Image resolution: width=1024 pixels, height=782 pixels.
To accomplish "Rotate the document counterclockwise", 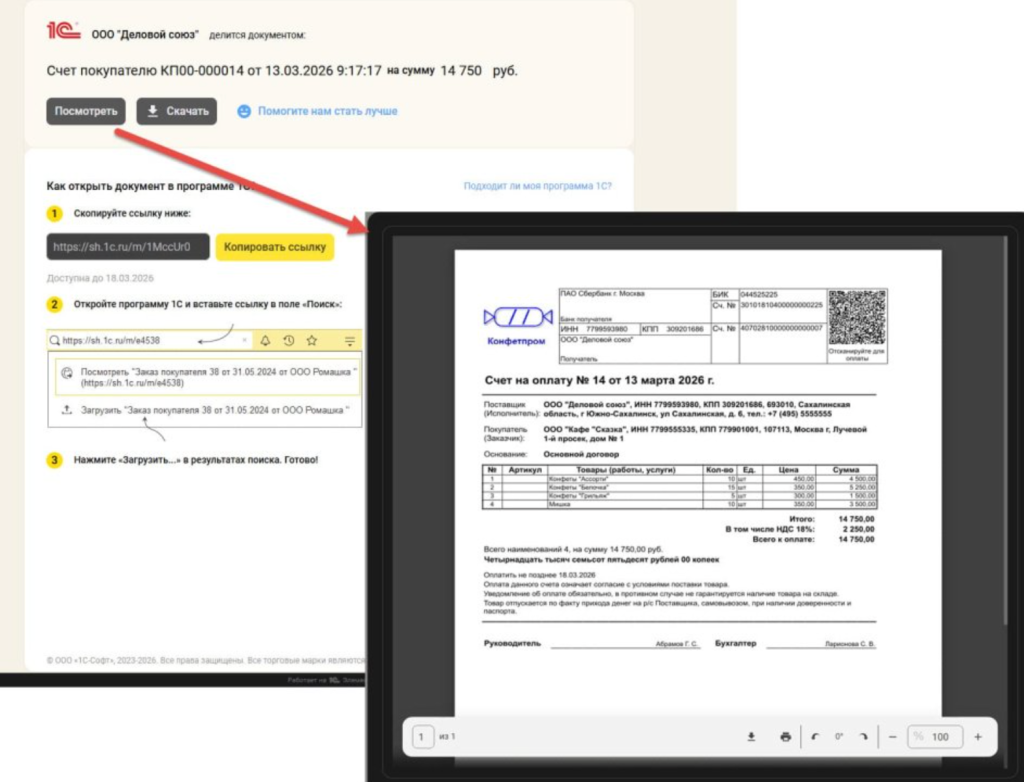I will 815,737.
